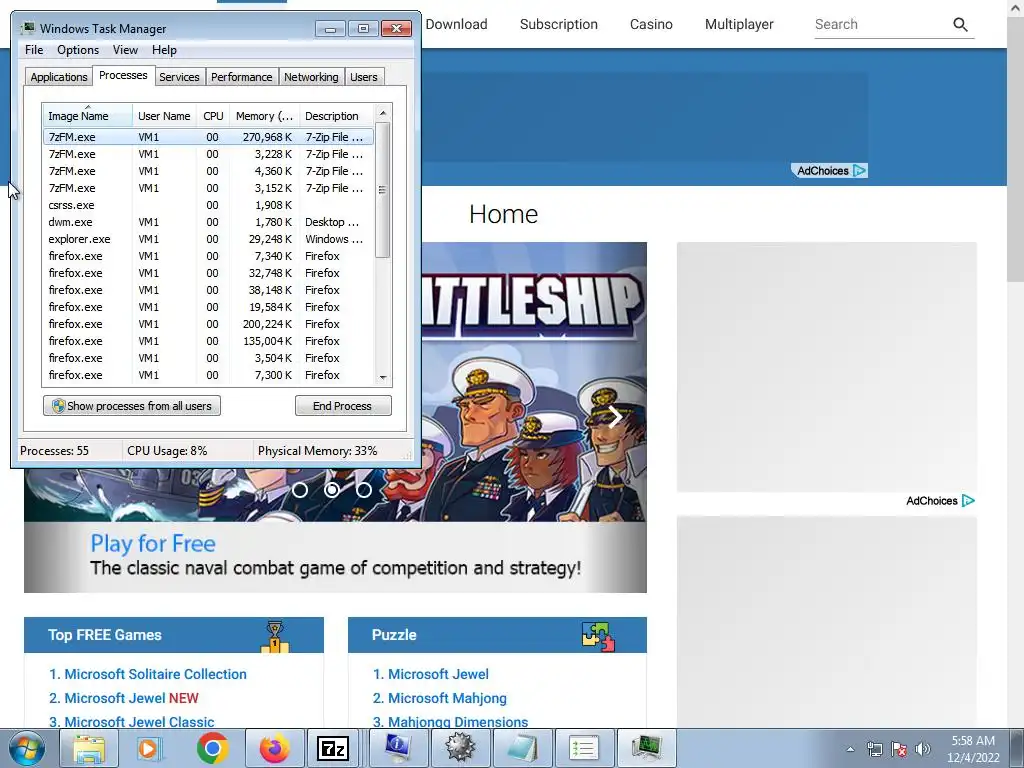This screenshot has height=768, width=1024.
Task: Open the File menu in Task Manager
Action: (x=34, y=50)
